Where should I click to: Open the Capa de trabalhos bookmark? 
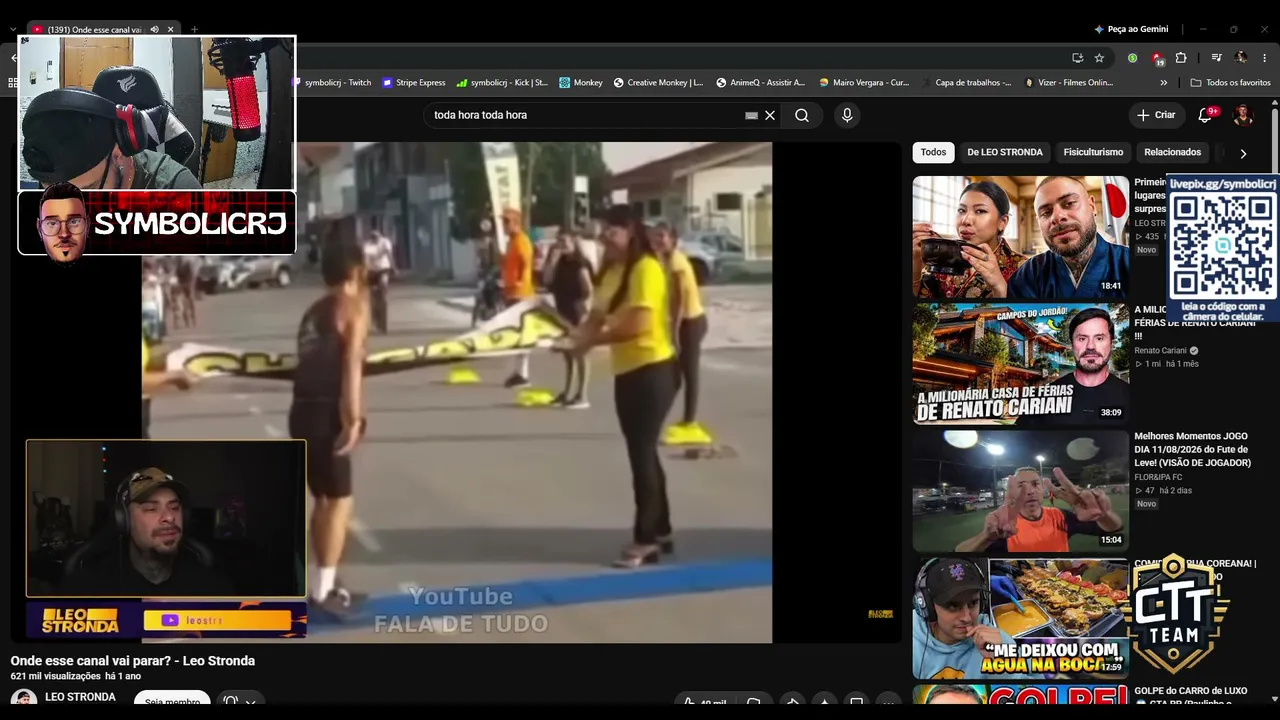pyautogui.click(x=965, y=83)
